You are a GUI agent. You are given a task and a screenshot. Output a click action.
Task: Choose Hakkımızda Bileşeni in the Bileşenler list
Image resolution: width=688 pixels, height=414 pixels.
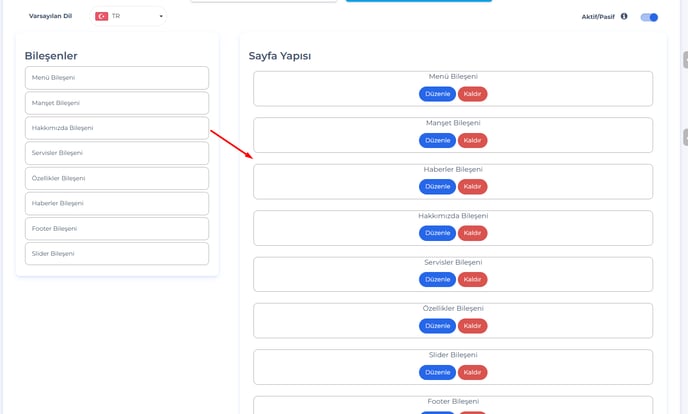116,128
